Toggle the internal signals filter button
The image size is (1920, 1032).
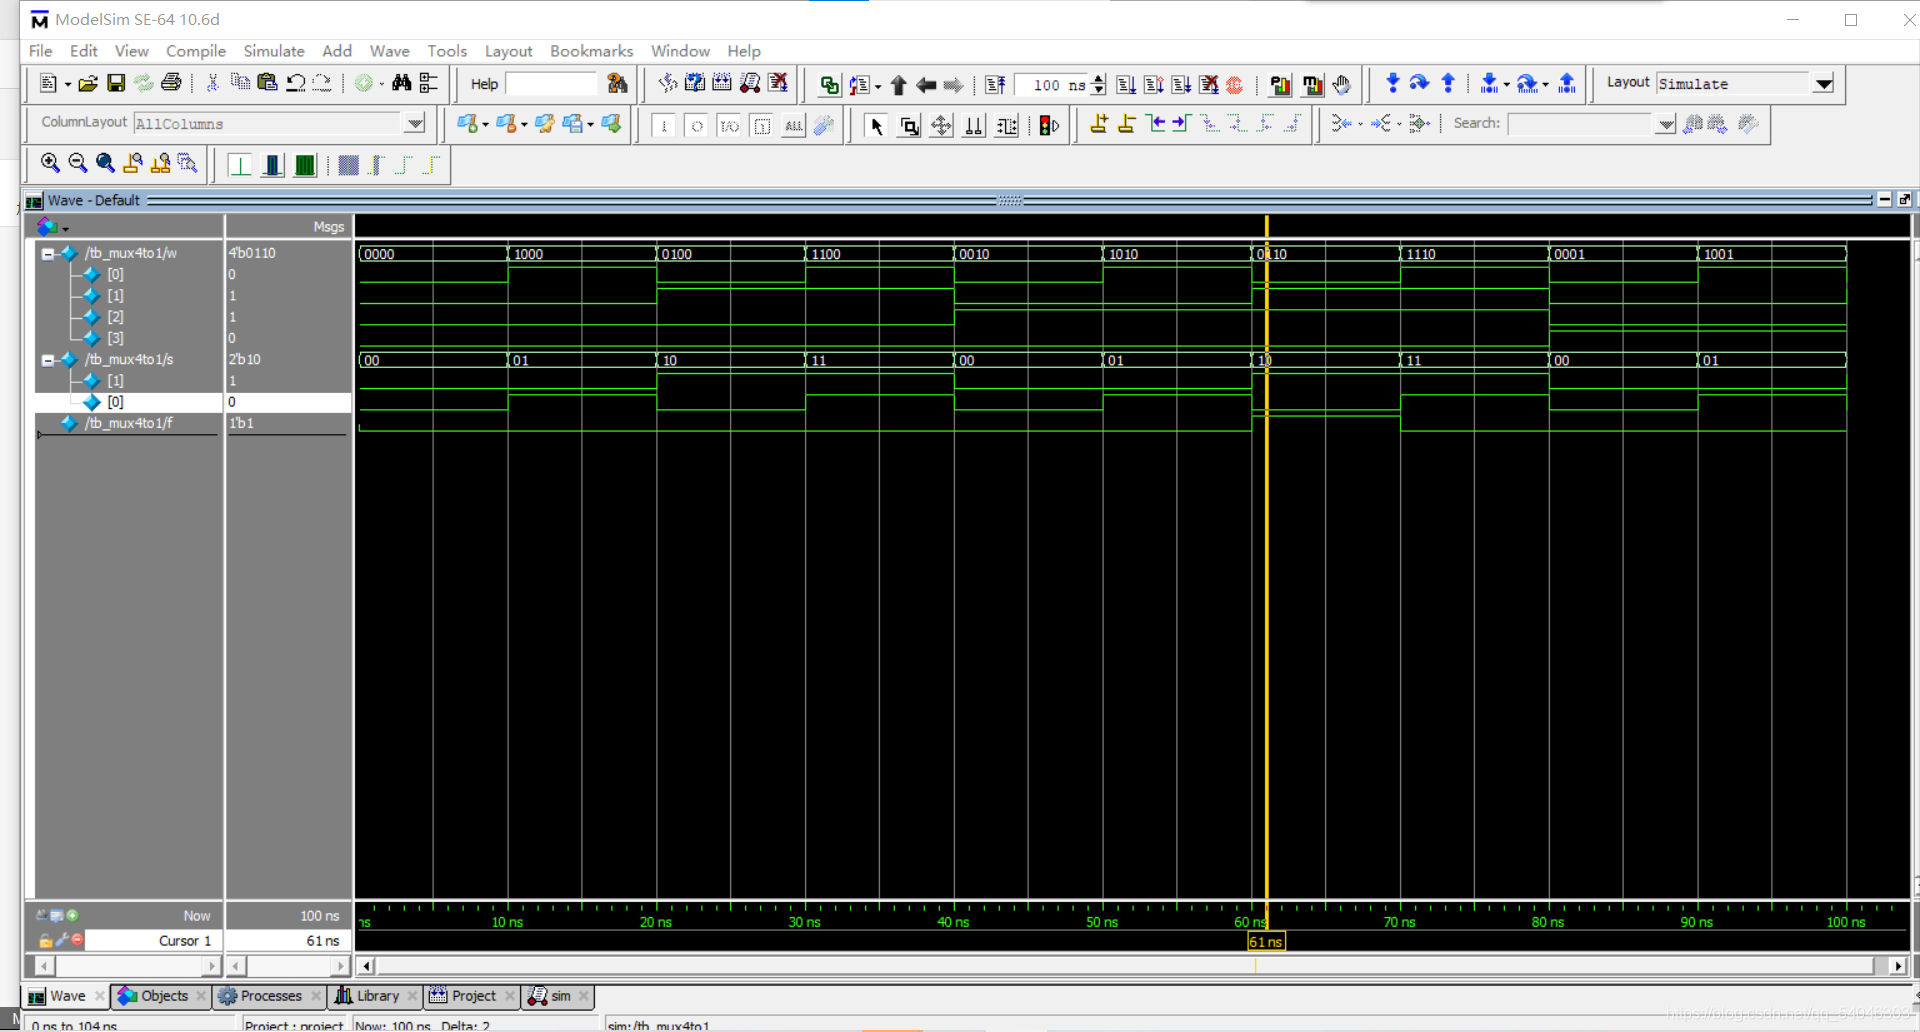(x=762, y=126)
